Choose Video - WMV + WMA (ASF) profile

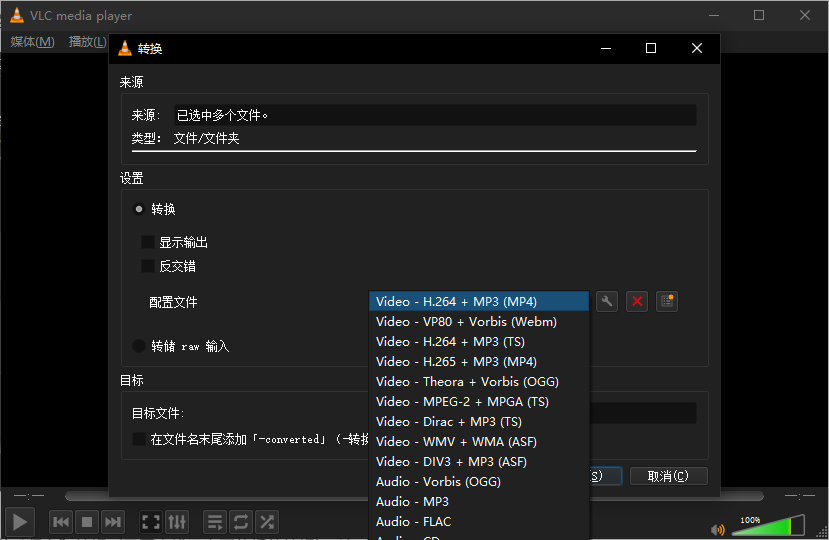click(x=478, y=442)
